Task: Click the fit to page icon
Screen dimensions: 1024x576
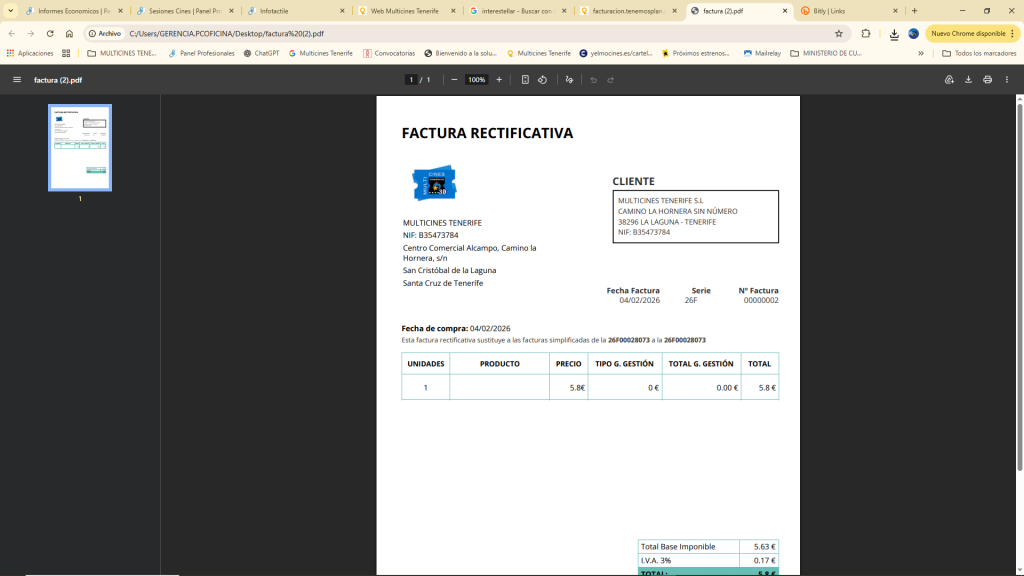Action: 525,79
